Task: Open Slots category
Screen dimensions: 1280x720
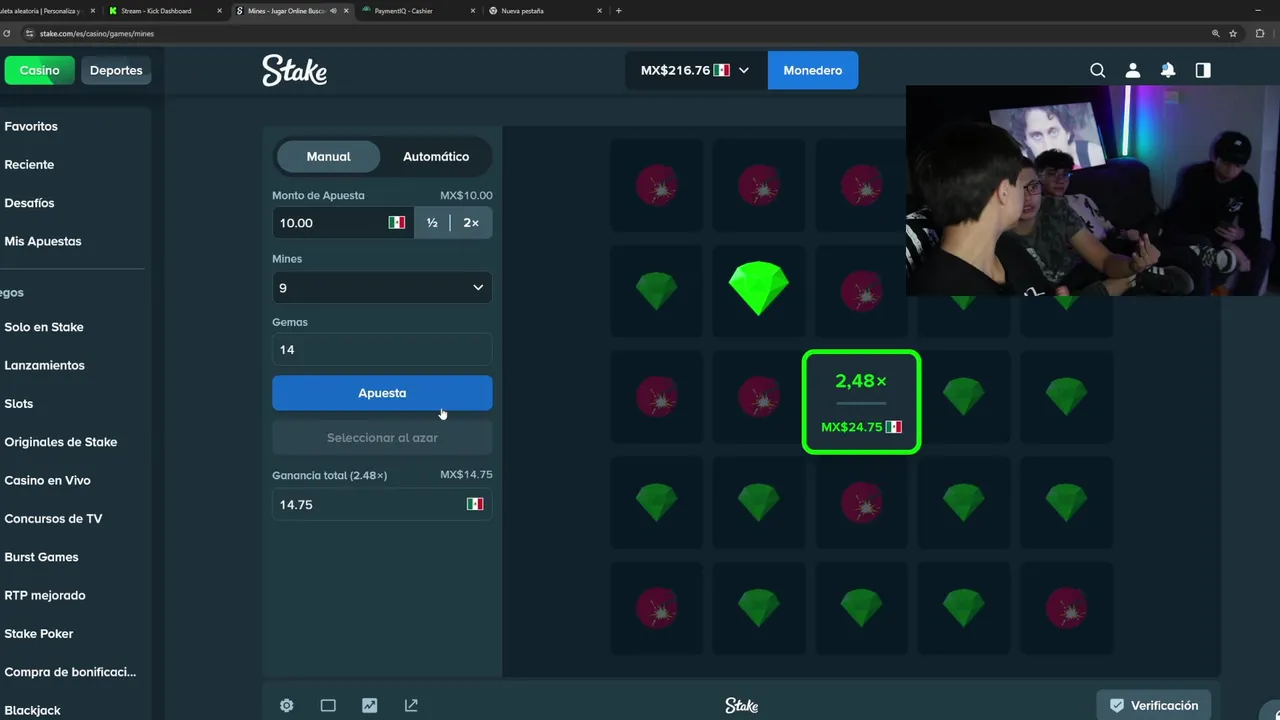Action: [x=19, y=404]
